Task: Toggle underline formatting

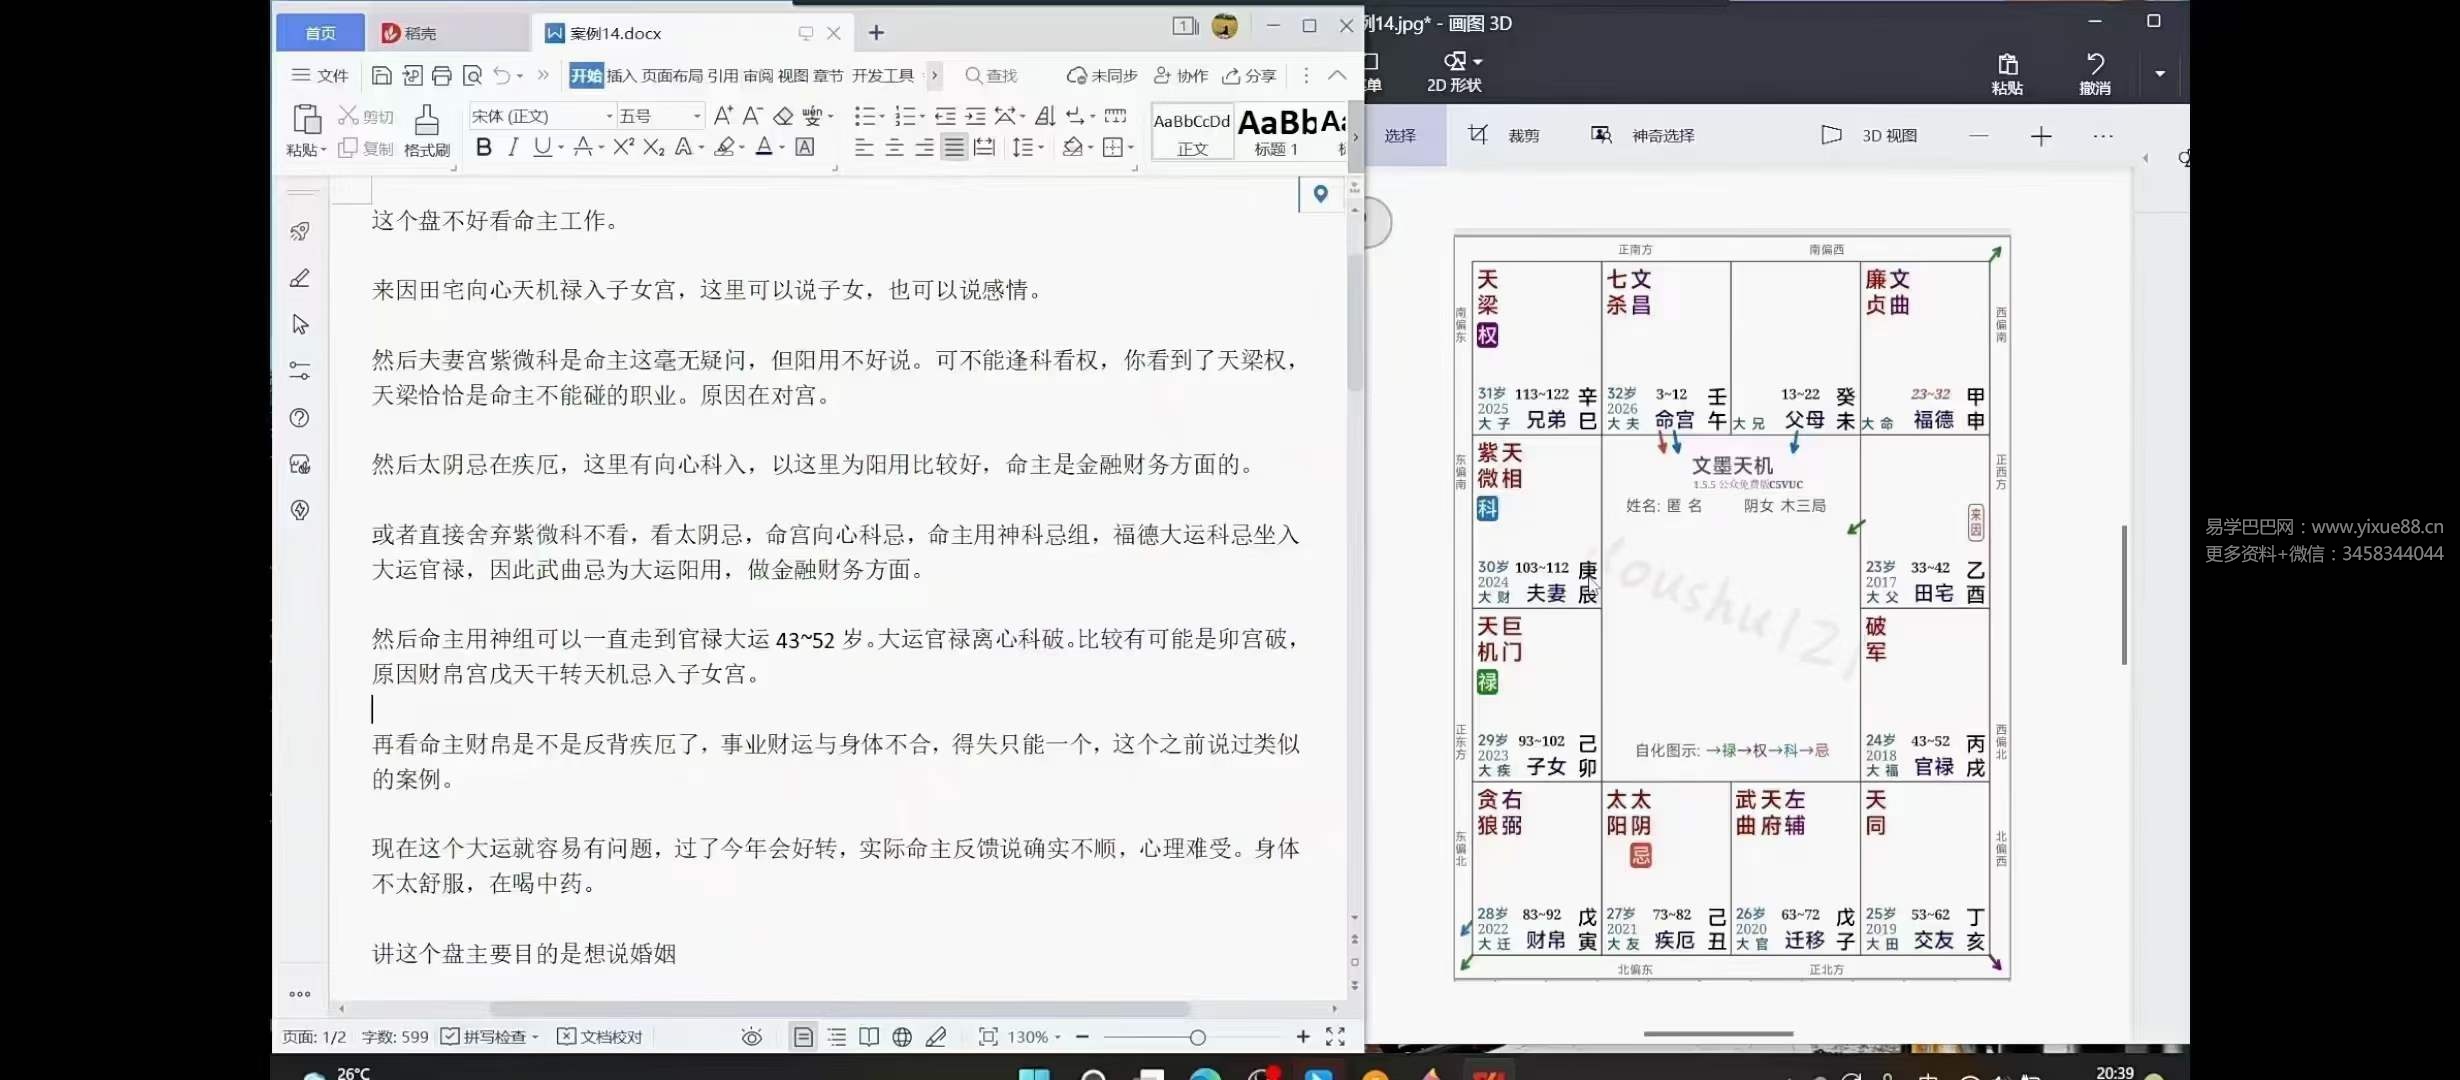Action: pyautogui.click(x=540, y=147)
